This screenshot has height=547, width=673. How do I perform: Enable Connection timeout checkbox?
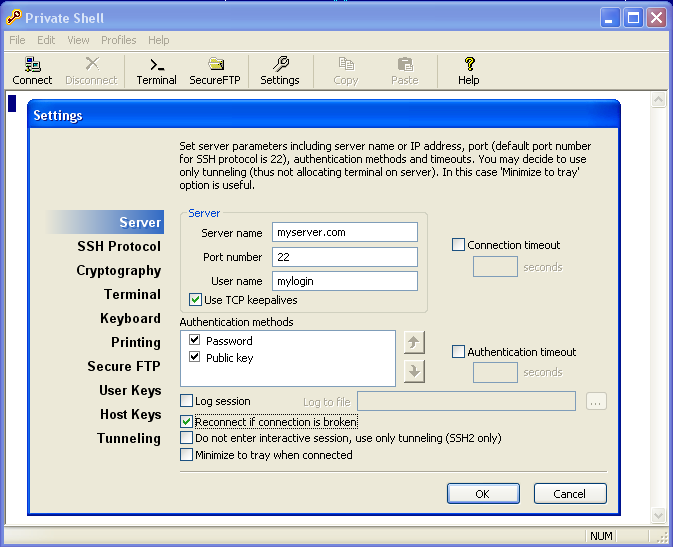pyautogui.click(x=458, y=245)
